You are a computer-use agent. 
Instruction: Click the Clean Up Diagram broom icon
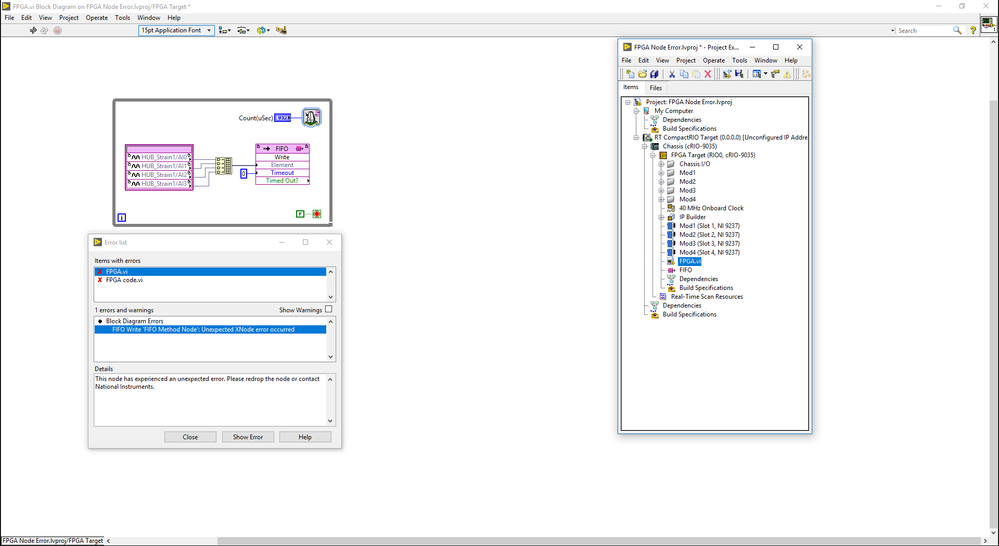[281, 30]
